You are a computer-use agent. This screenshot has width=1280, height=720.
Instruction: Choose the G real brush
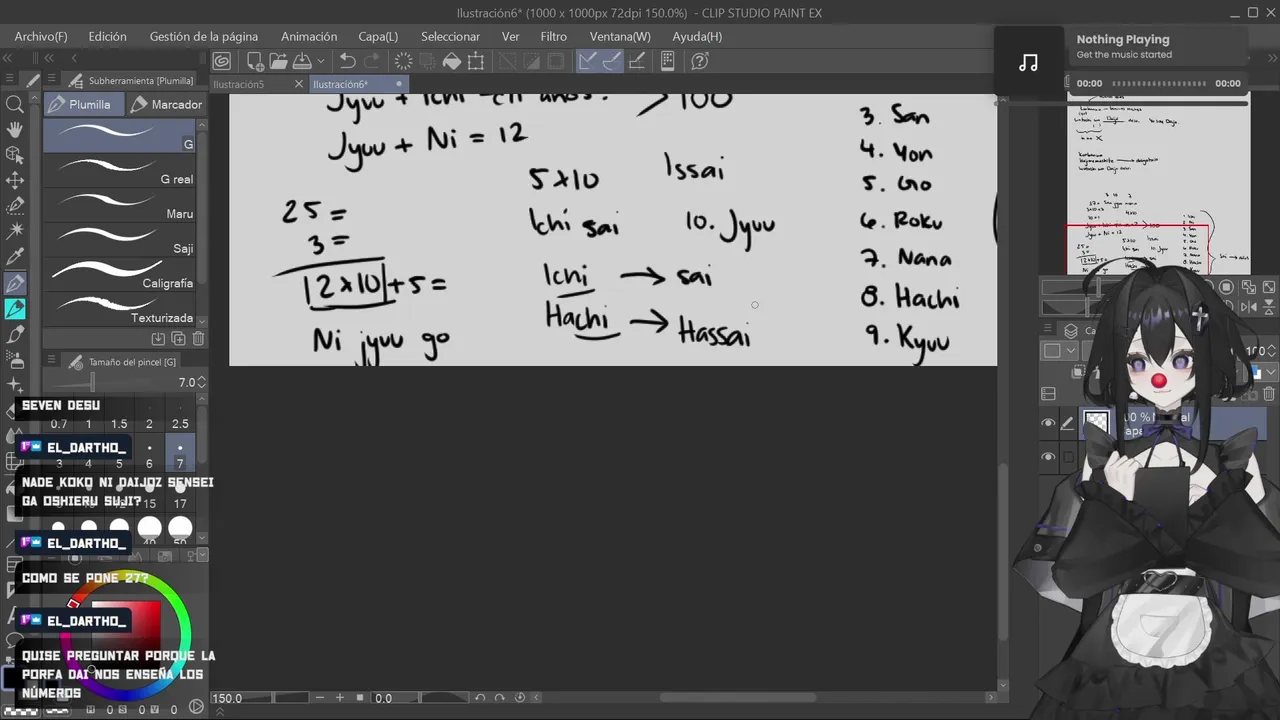pos(120,170)
